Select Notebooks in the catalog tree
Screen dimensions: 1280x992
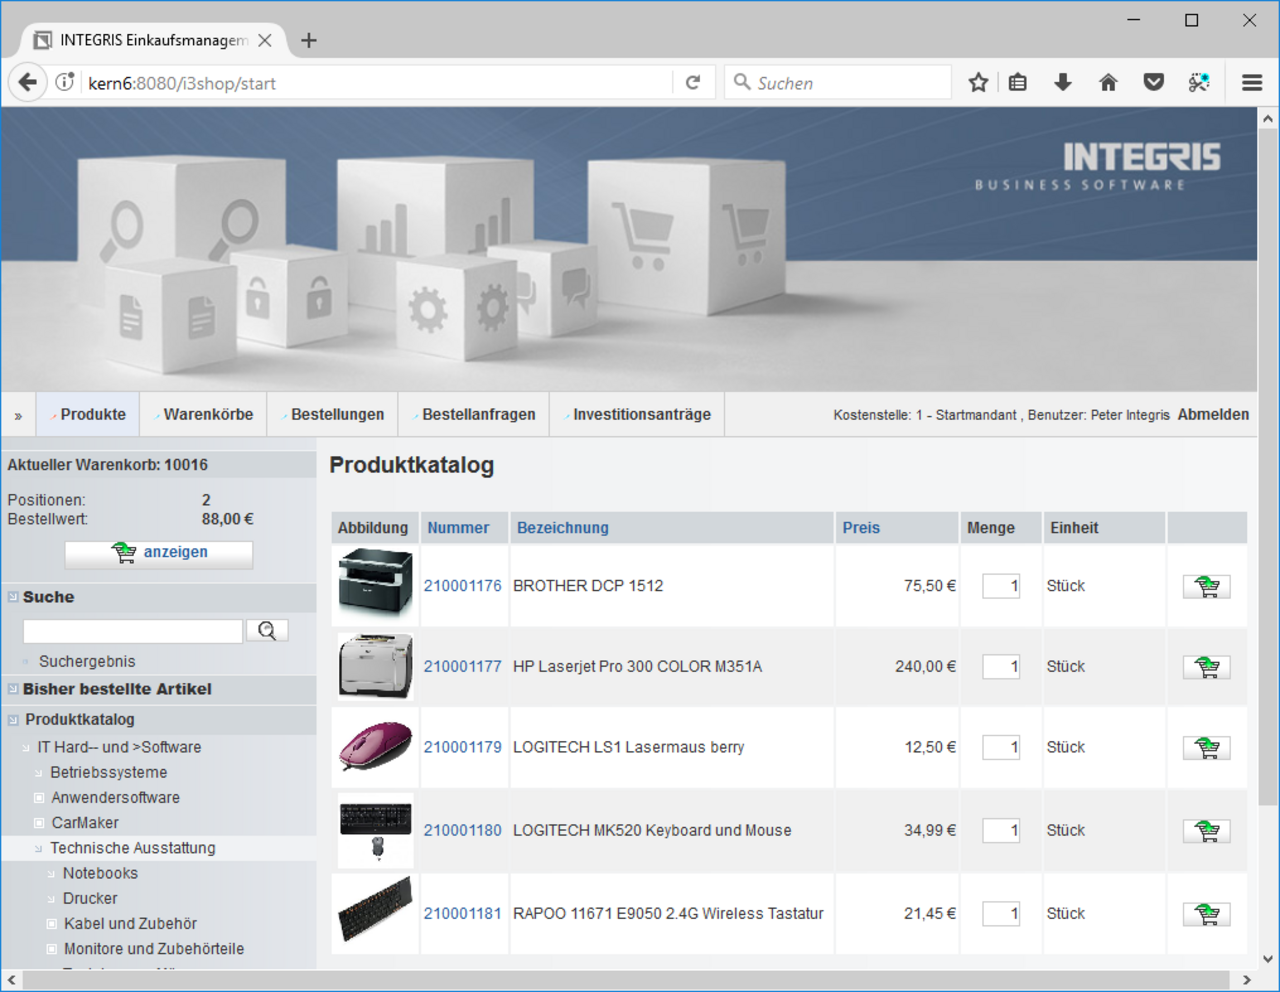coord(100,873)
